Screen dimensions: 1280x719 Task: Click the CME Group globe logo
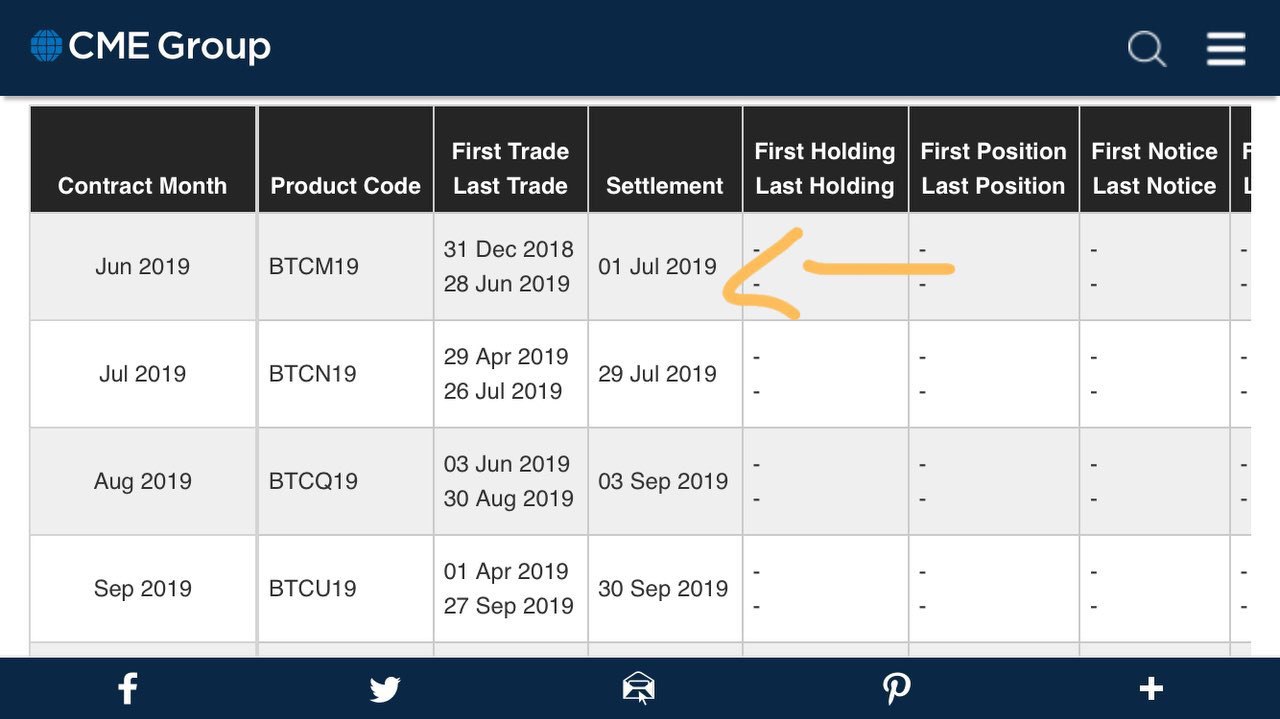click(47, 46)
